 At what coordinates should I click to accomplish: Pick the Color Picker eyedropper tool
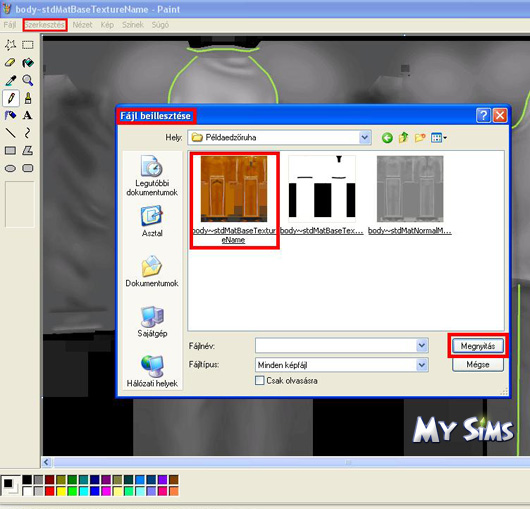tap(10, 80)
